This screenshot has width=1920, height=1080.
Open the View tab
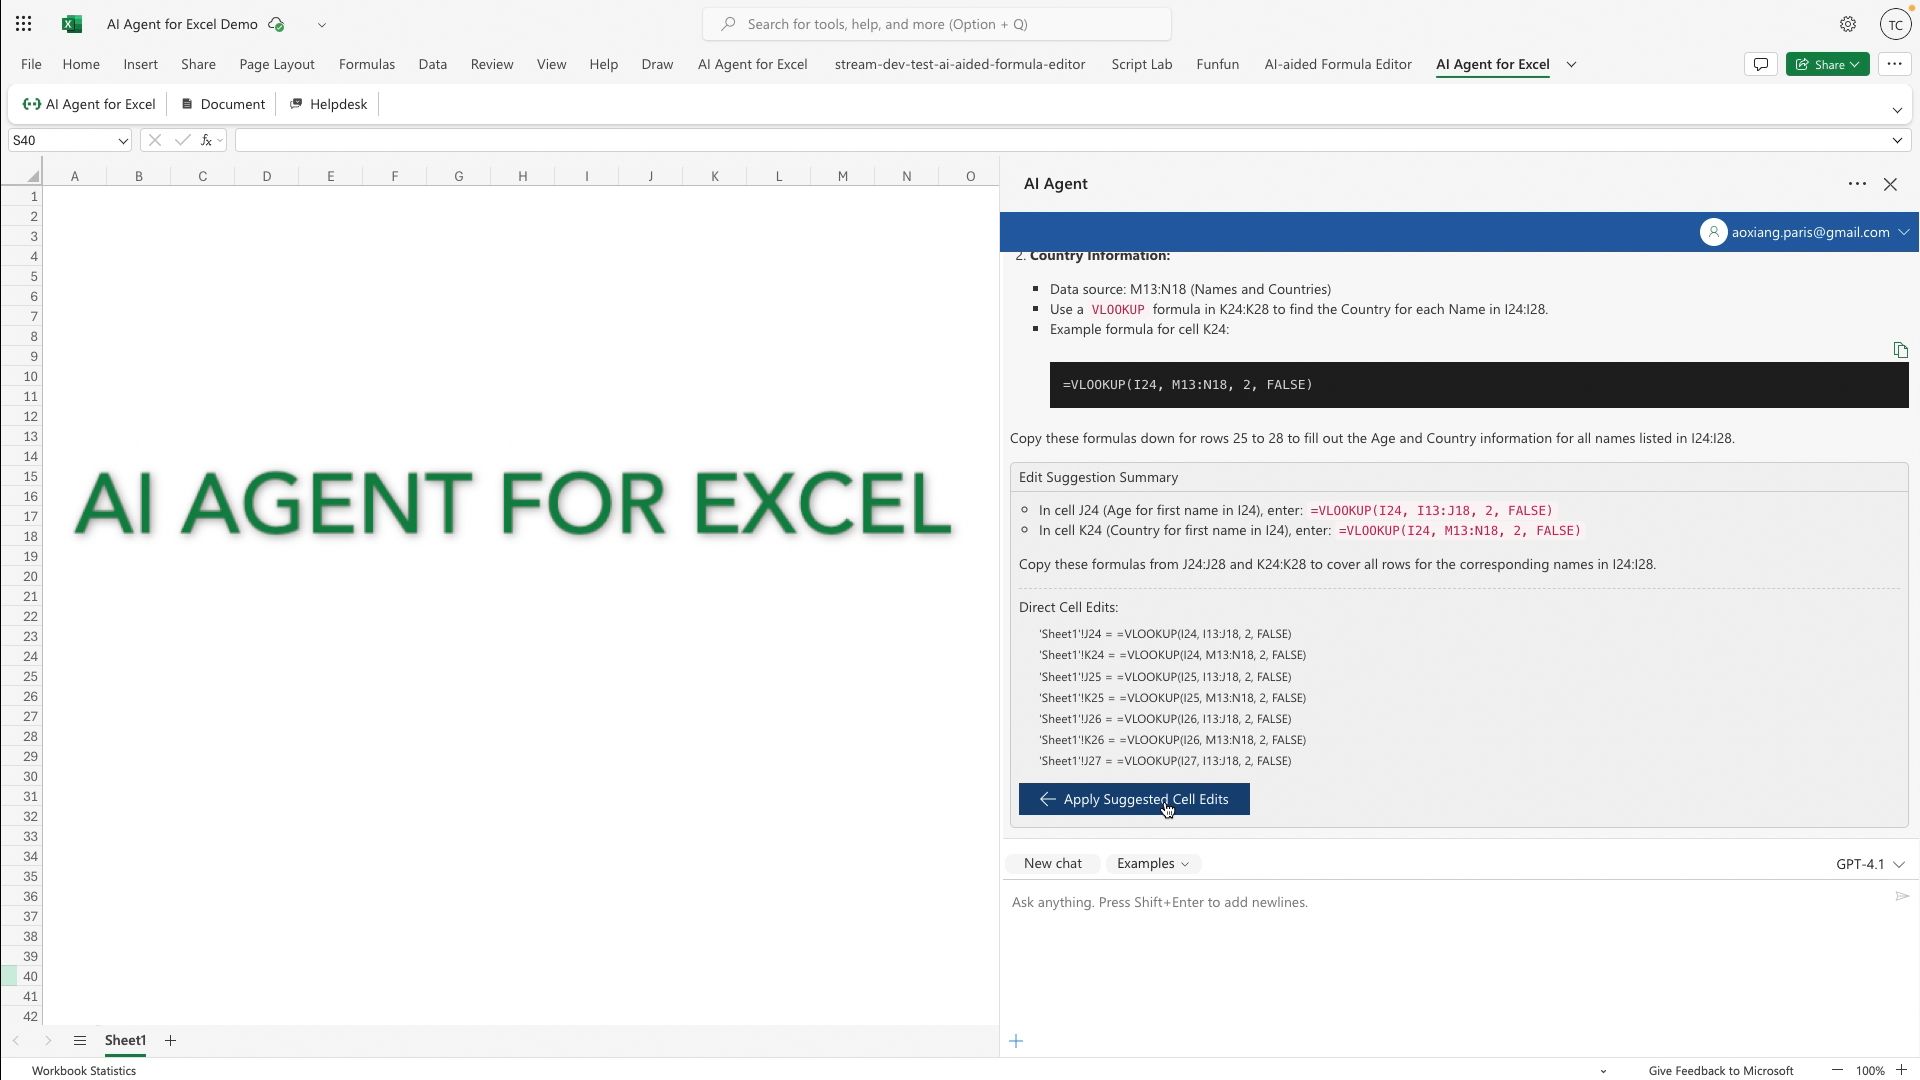click(551, 64)
